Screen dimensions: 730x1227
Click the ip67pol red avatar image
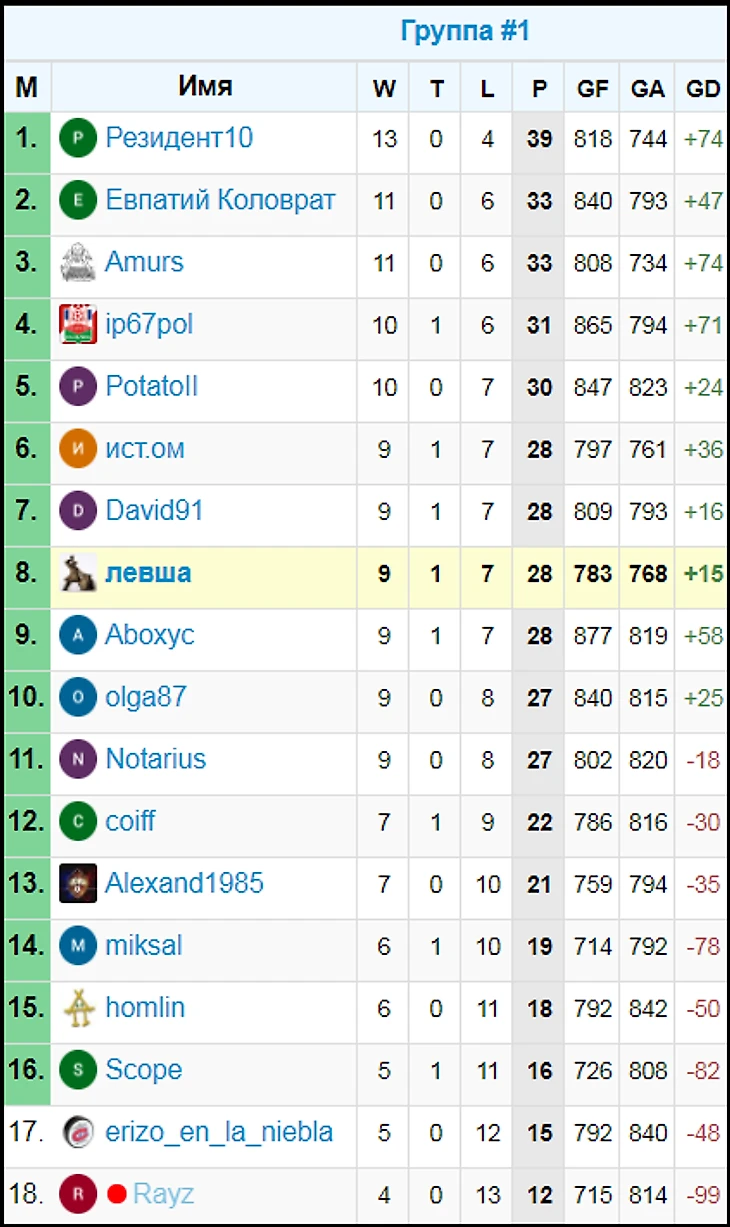point(78,325)
